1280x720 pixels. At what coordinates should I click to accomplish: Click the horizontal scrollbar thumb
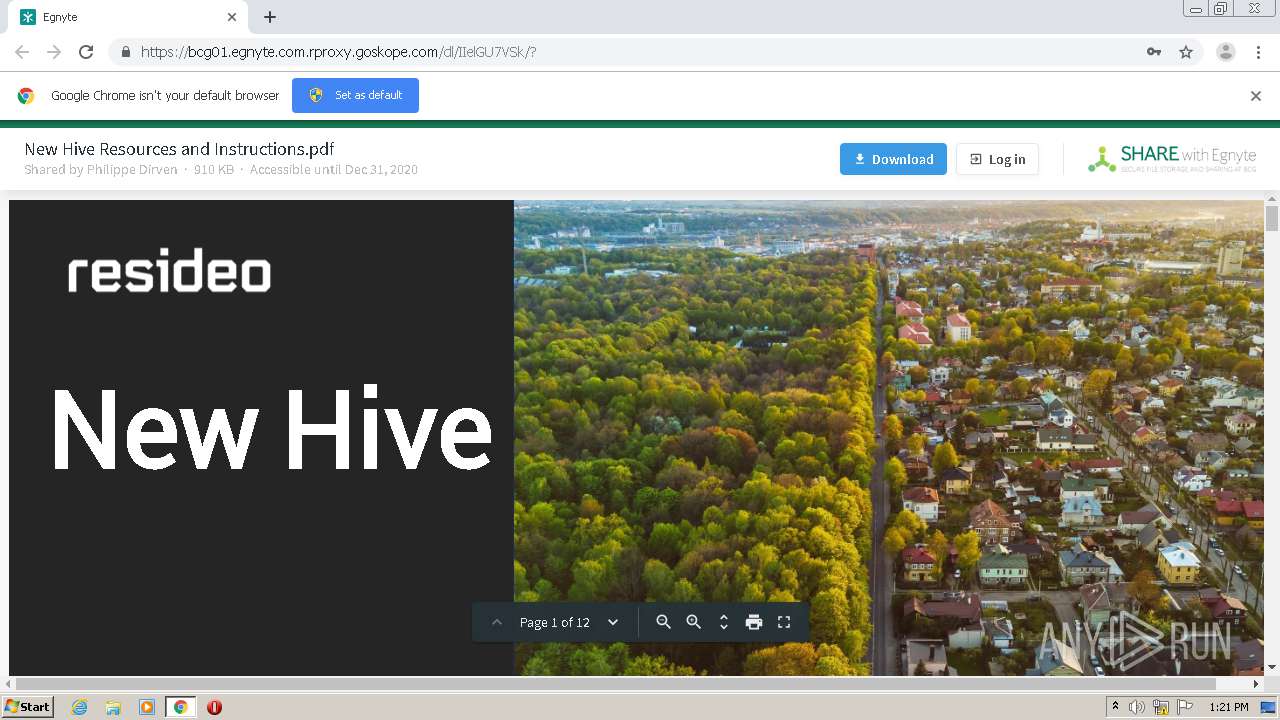tap(616, 684)
